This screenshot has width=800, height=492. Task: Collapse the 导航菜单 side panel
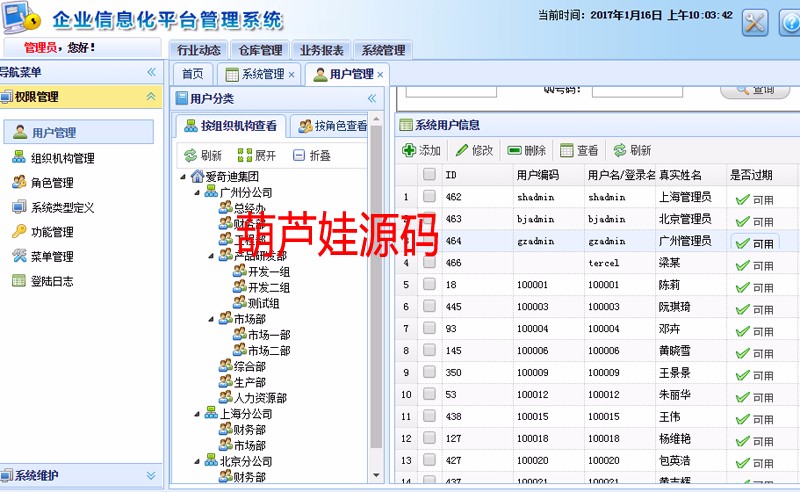pyautogui.click(x=152, y=72)
